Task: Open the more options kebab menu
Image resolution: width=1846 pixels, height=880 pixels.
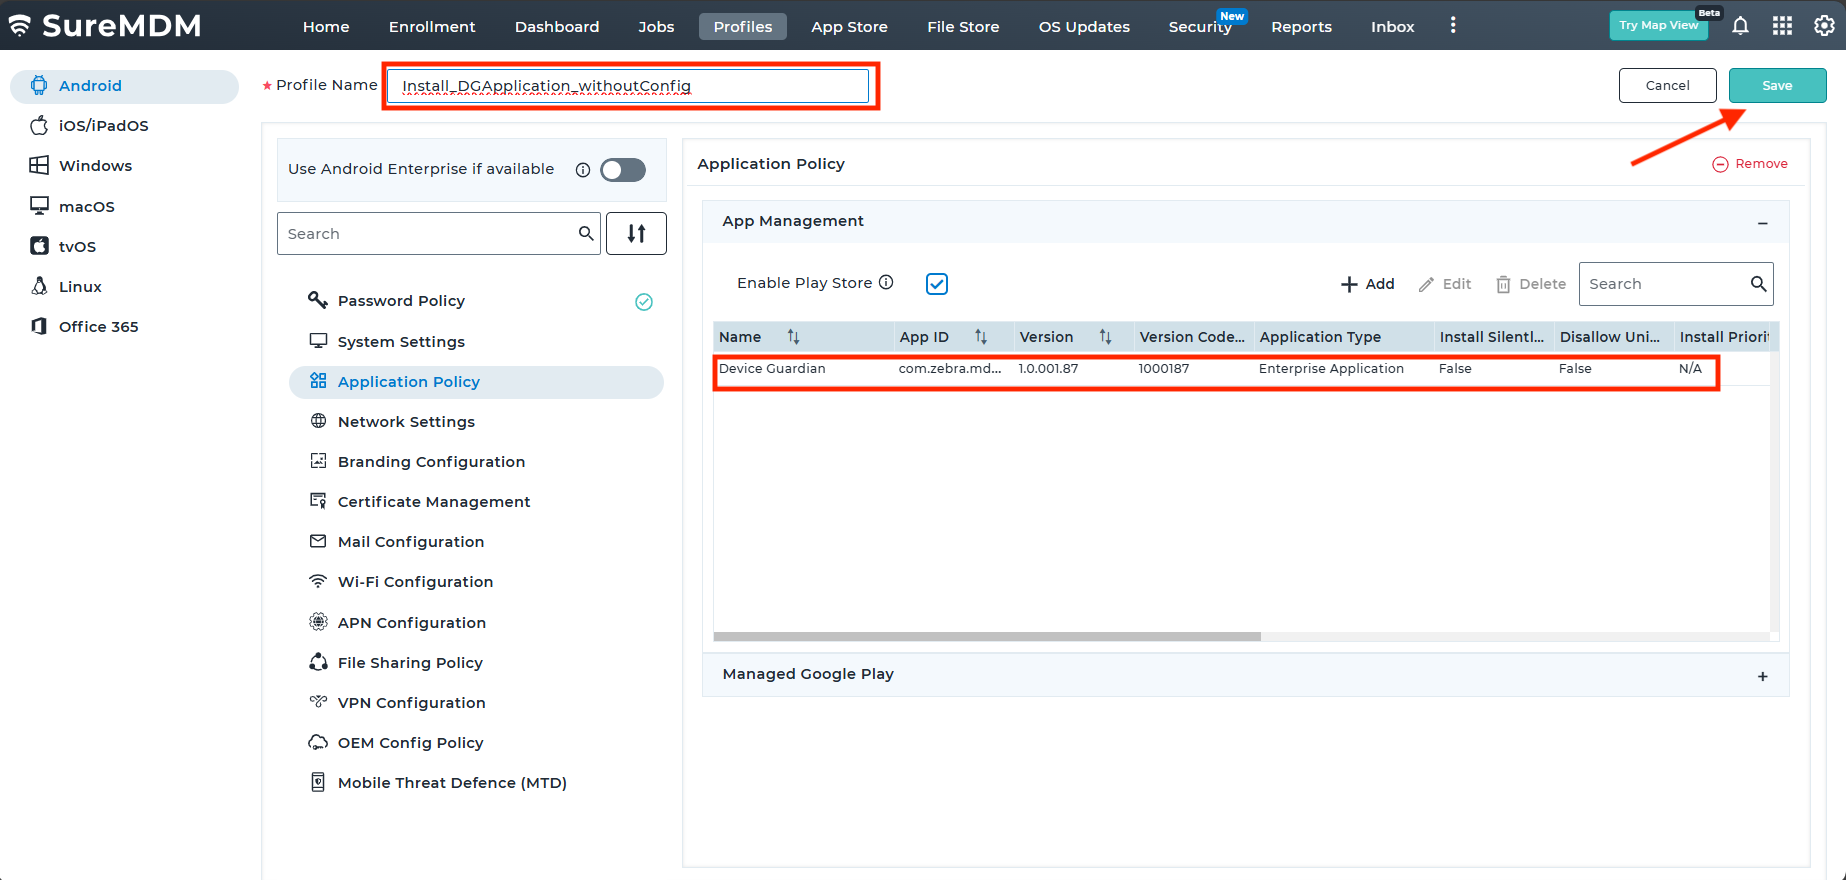Action: 1453,26
